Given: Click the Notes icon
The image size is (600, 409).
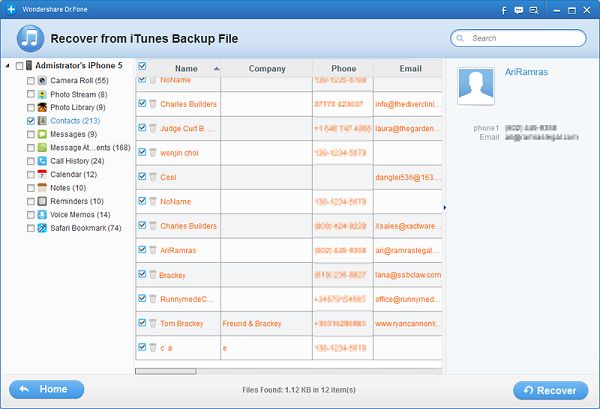Looking at the screenshot, I should (x=42, y=188).
